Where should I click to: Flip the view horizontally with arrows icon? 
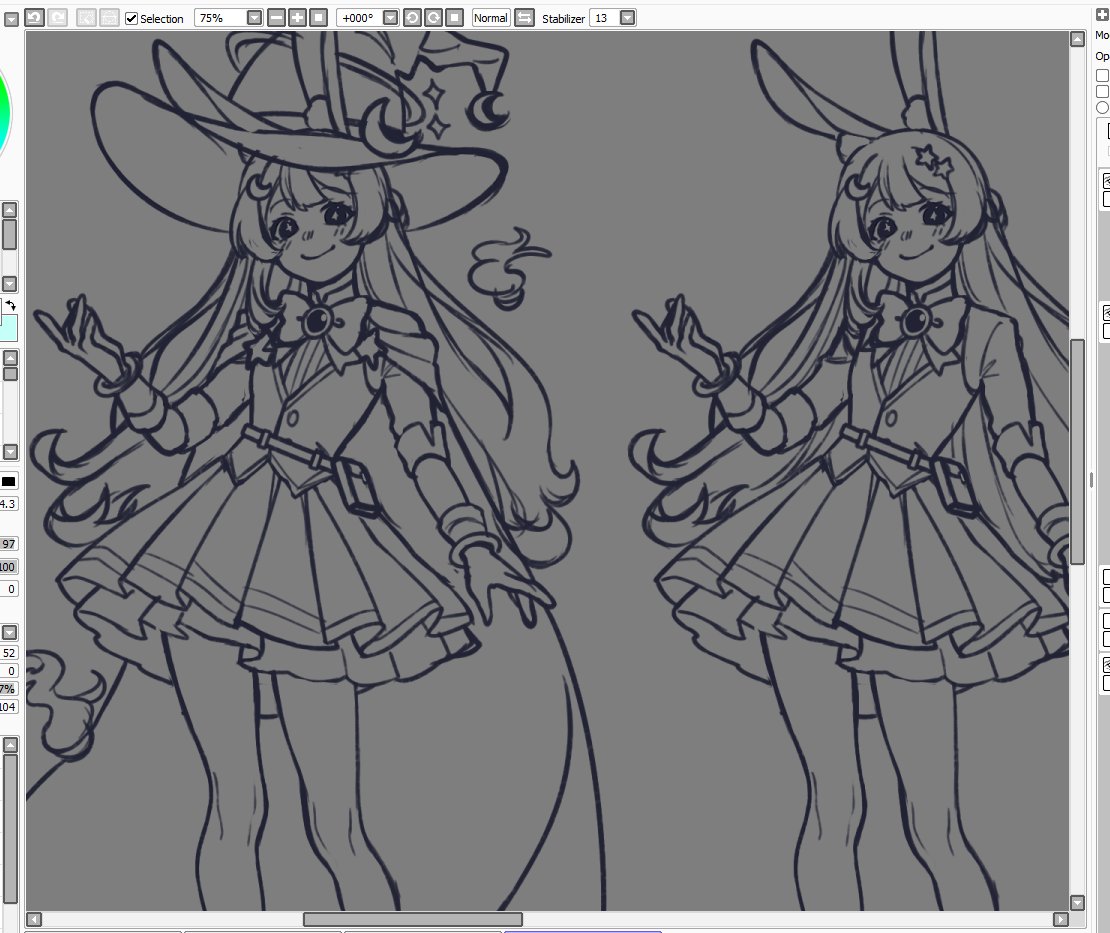point(524,18)
